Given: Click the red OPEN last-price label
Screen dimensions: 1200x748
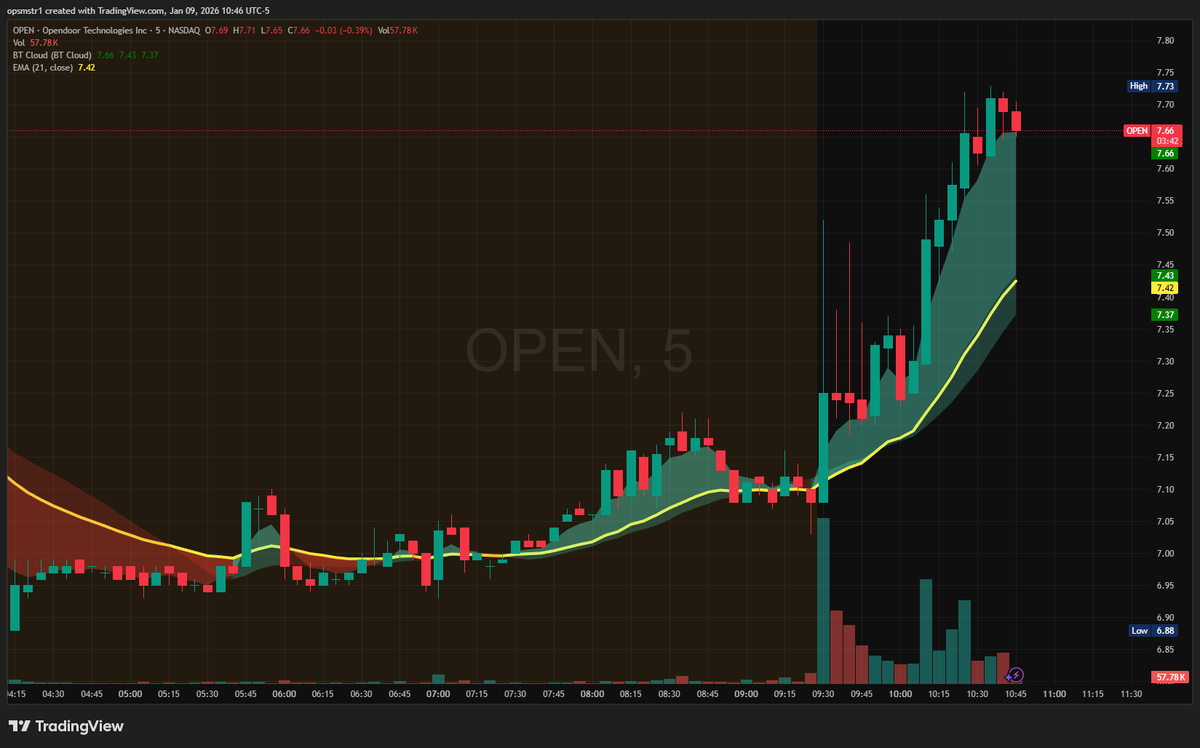Looking at the screenshot, I should click(1137, 131).
